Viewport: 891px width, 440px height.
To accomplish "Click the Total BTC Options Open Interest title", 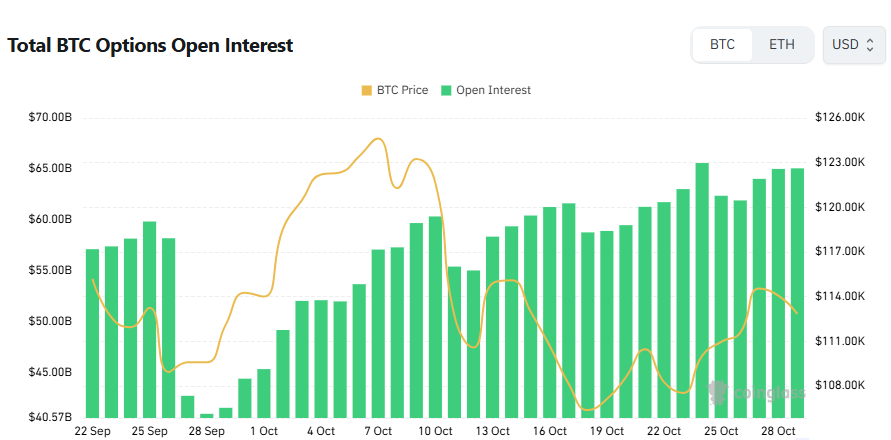I will point(150,46).
